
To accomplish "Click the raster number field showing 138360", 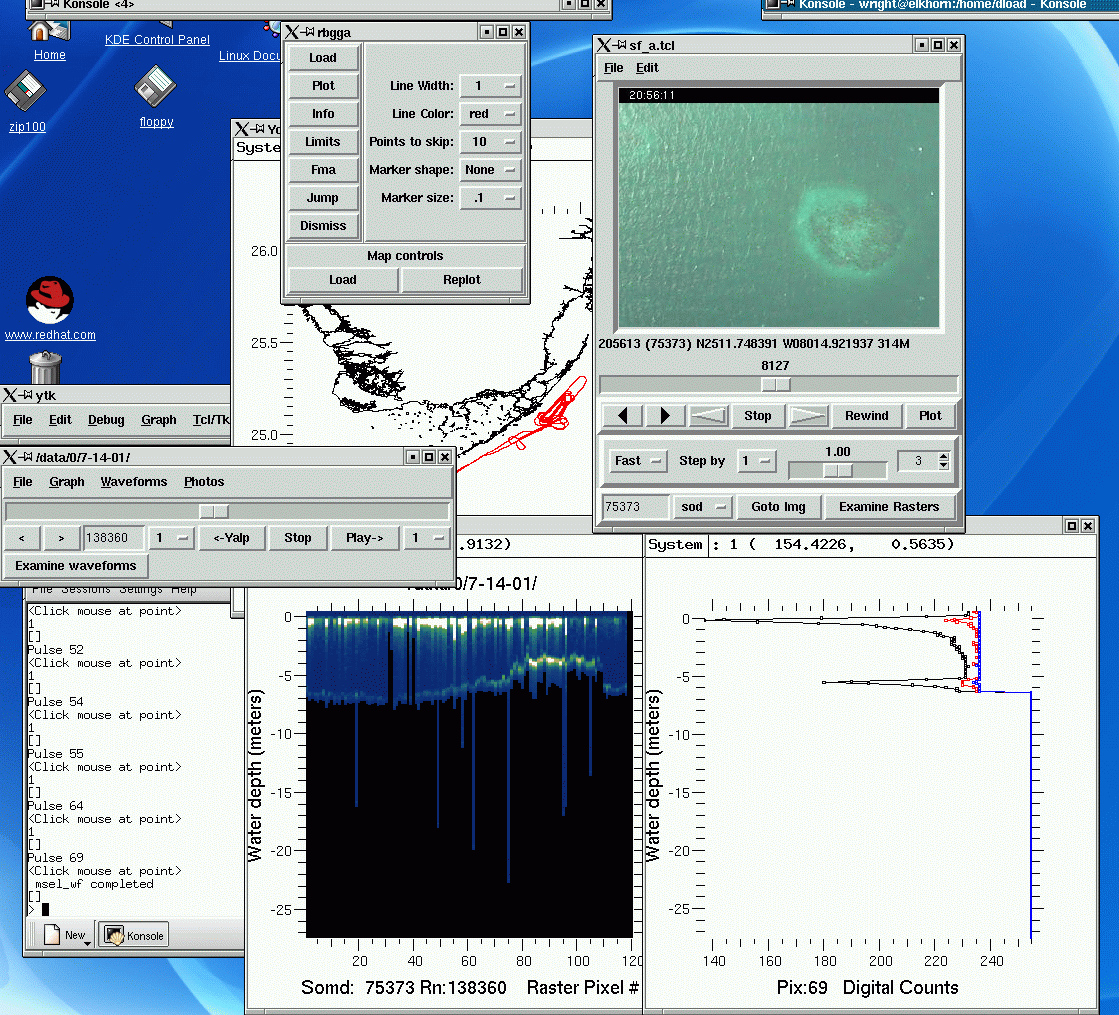I will pyautogui.click(x=113, y=538).
